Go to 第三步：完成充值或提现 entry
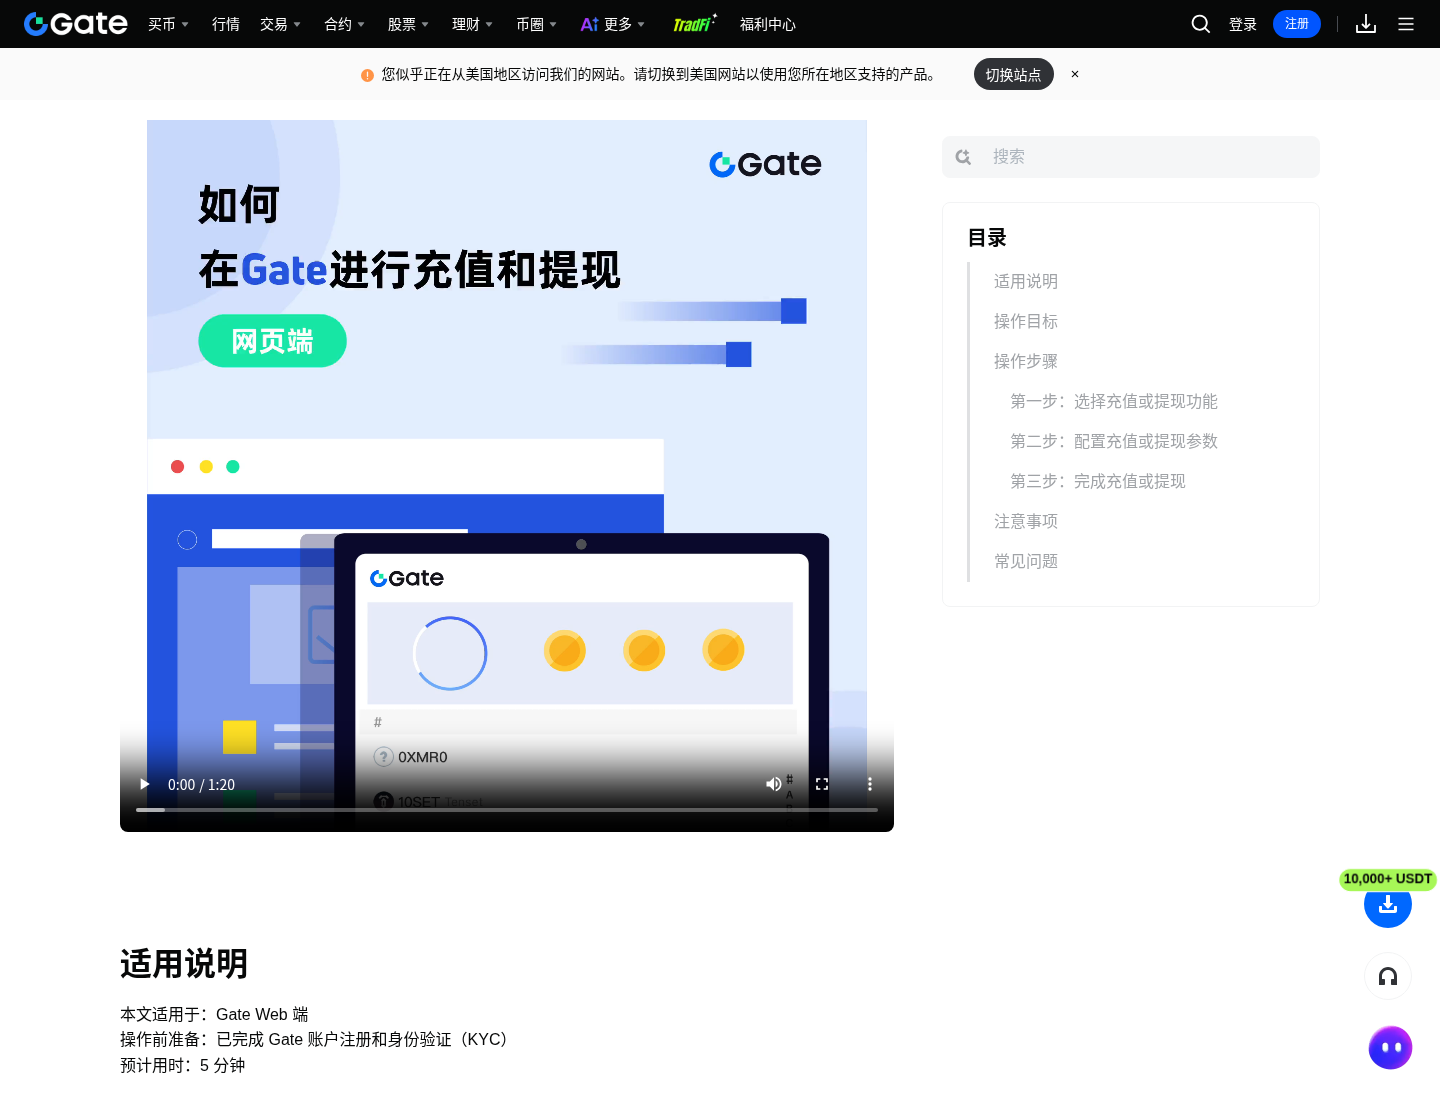The height and width of the screenshot is (1100, 1440). pyautogui.click(x=1098, y=482)
